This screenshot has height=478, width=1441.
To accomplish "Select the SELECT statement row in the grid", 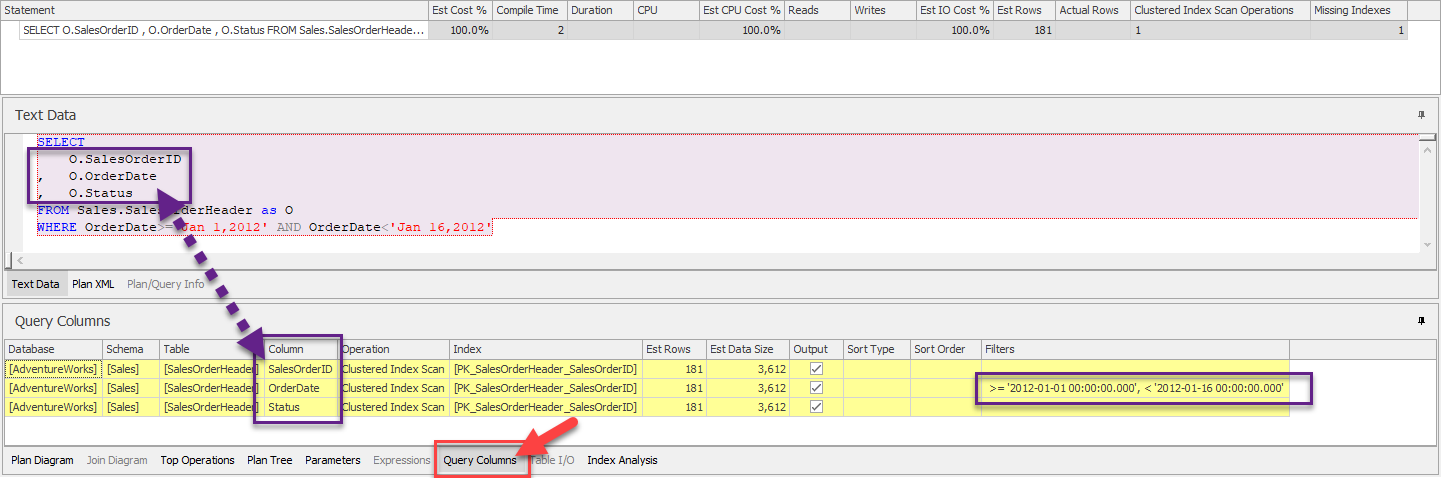I will pyautogui.click(x=224, y=30).
